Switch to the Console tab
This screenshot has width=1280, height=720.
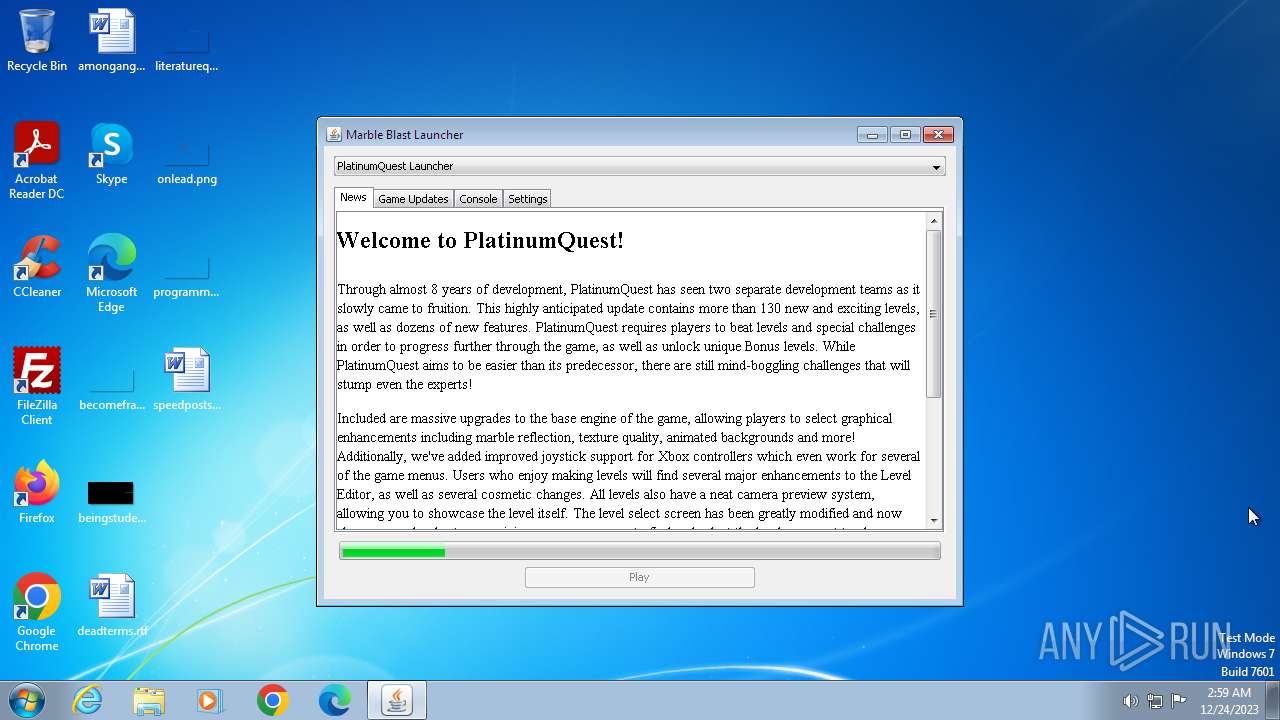pos(478,199)
